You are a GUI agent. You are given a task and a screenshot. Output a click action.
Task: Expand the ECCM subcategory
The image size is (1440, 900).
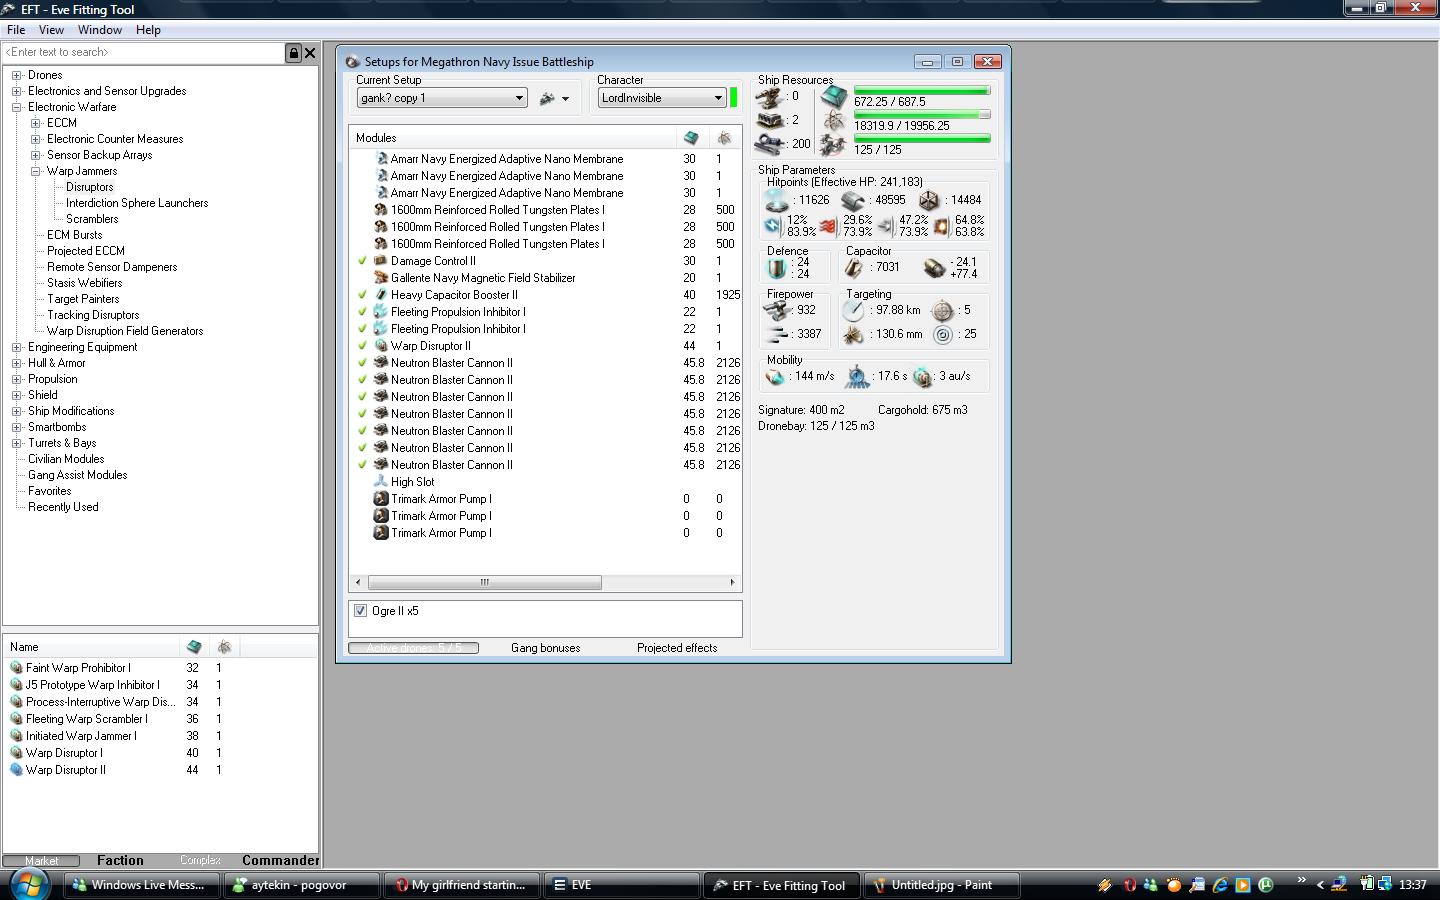[x=36, y=123]
